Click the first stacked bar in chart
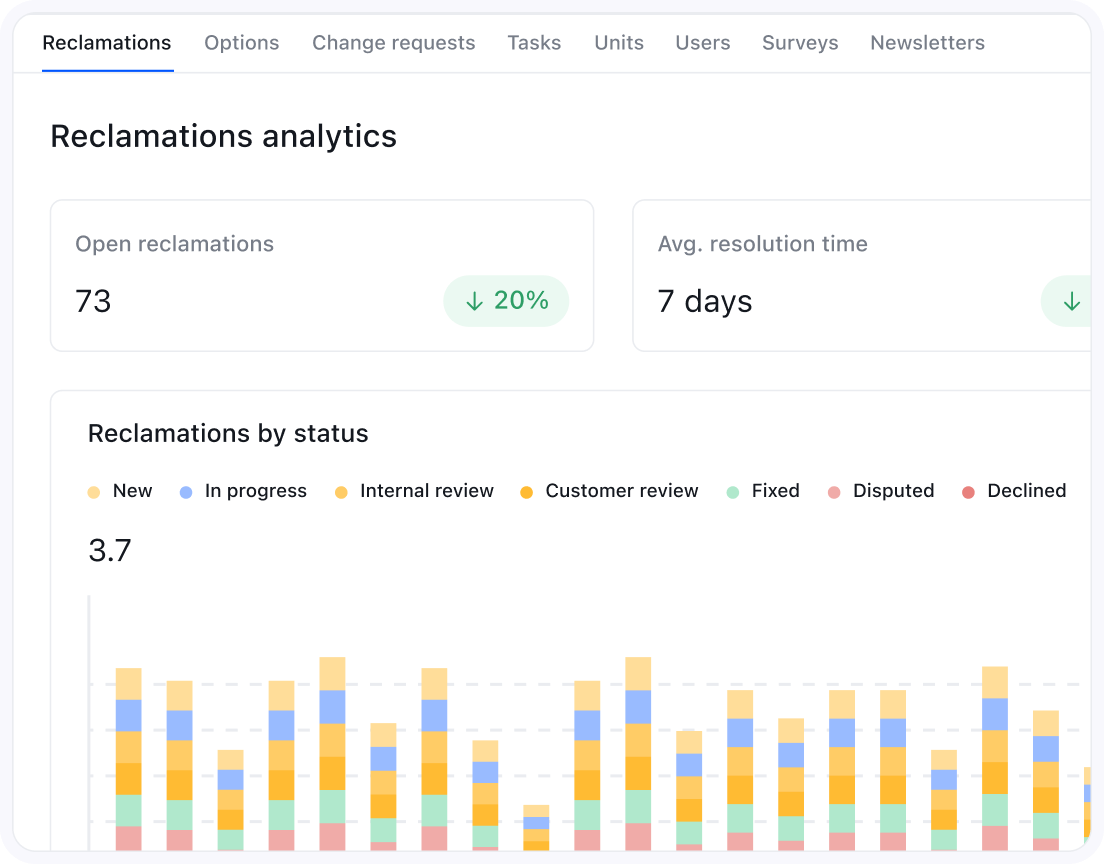Image resolution: width=1104 pixels, height=864 pixels. coord(129,759)
